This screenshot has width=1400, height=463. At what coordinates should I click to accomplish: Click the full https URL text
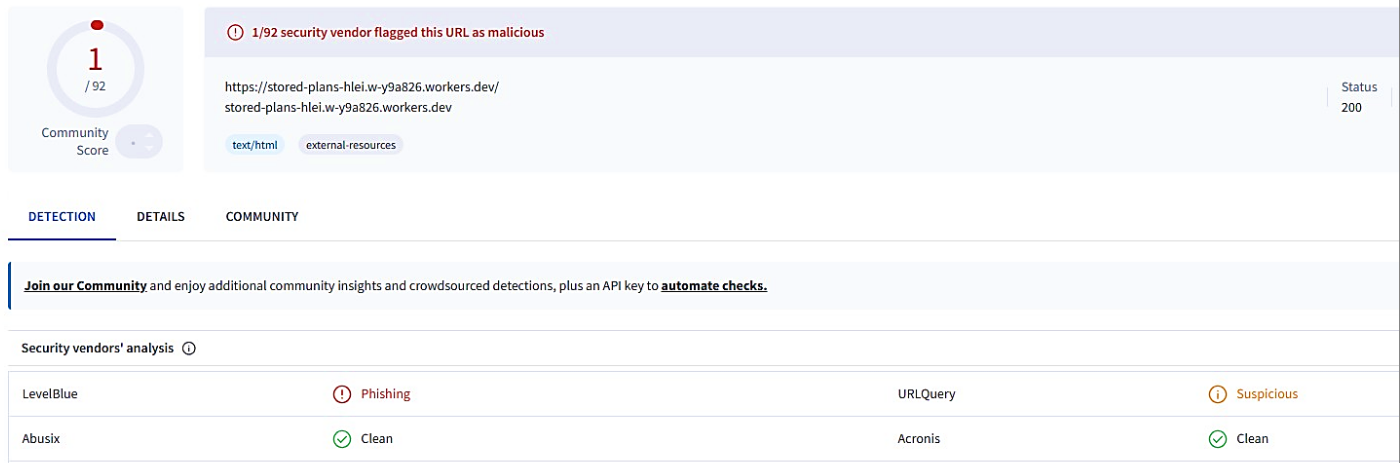click(x=362, y=87)
